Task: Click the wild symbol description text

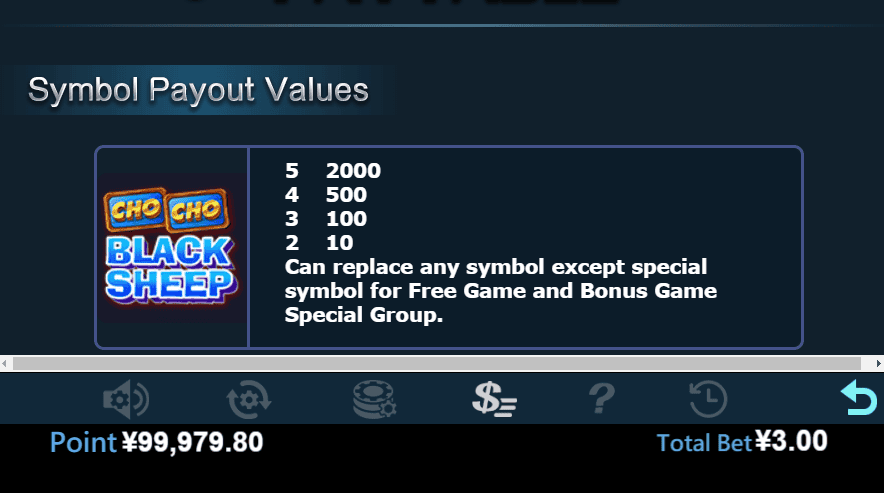Action: pyautogui.click(x=501, y=290)
